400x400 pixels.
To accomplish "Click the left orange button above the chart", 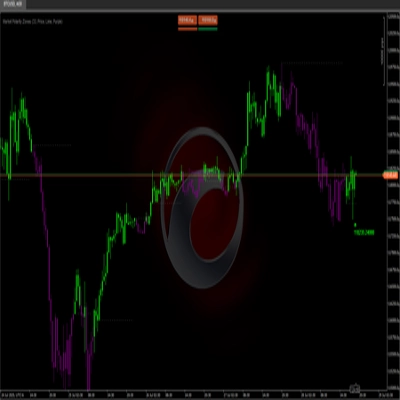I will 187,21.
